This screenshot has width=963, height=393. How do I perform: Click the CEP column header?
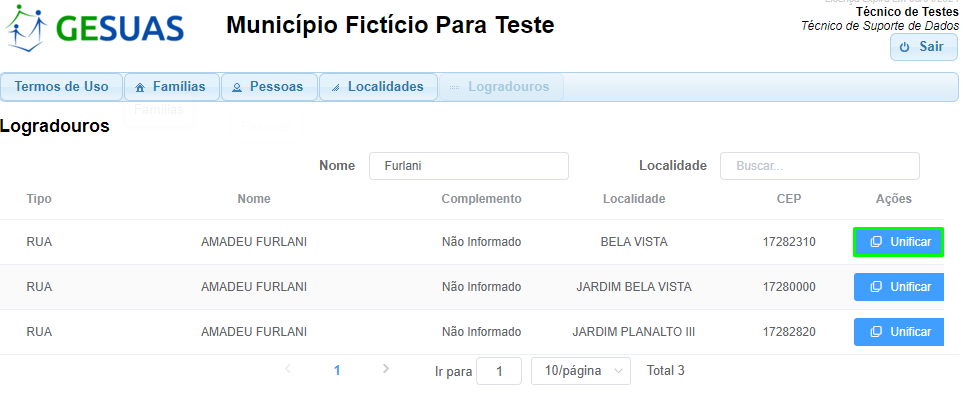click(x=789, y=199)
